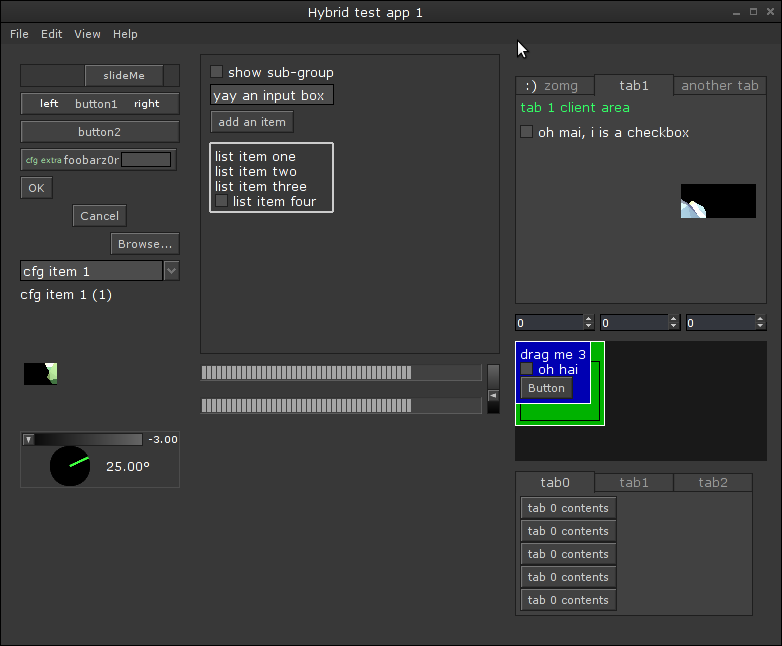Click the up/down arrows of the first number spinner
The width and height of the screenshot is (782, 646).
tap(588, 323)
